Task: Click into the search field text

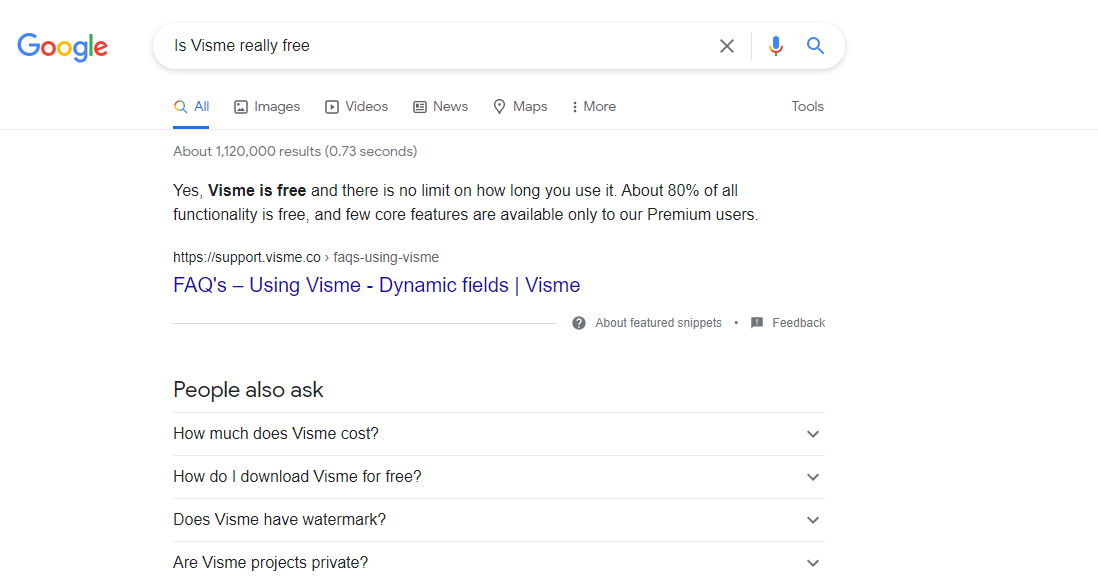Action: point(242,46)
